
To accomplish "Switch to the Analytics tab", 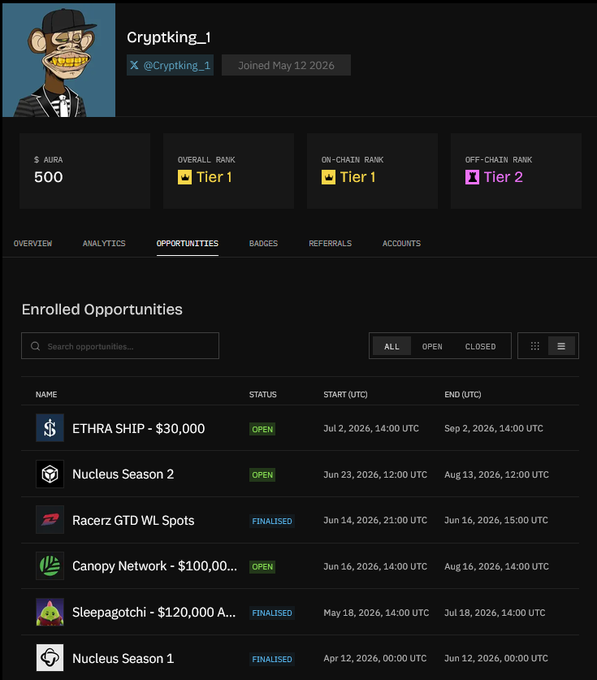I will click(104, 243).
